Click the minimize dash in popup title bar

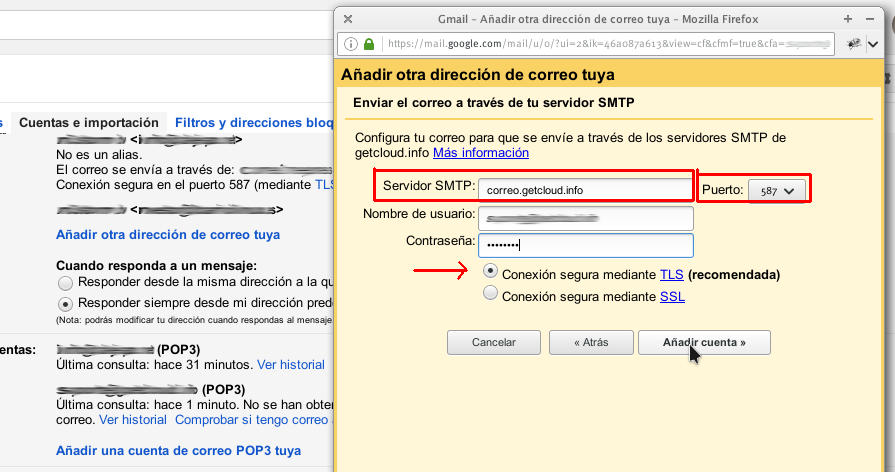pyautogui.click(x=870, y=19)
